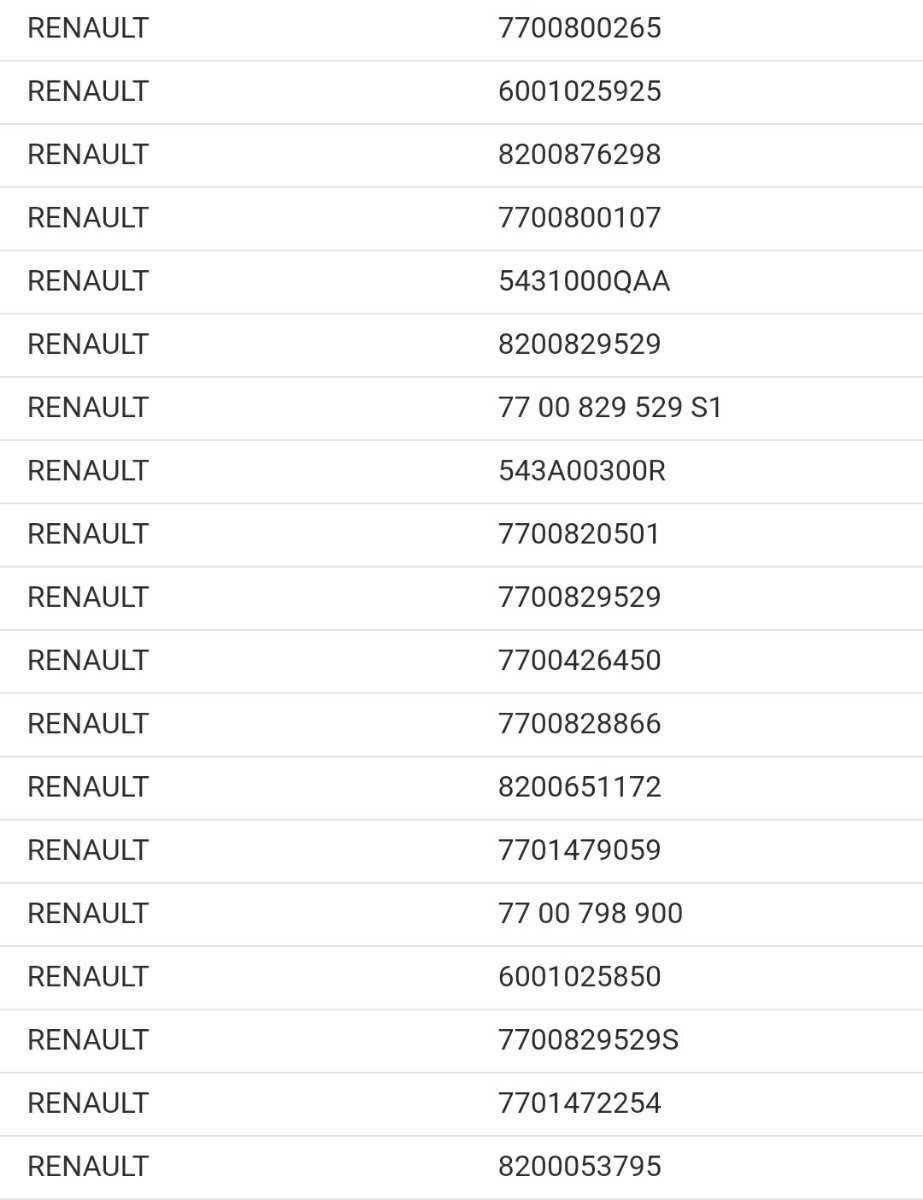The height and width of the screenshot is (1200, 923).
Task: Click RENAULT label beside 7700829529S
Action: tap(88, 1040)
